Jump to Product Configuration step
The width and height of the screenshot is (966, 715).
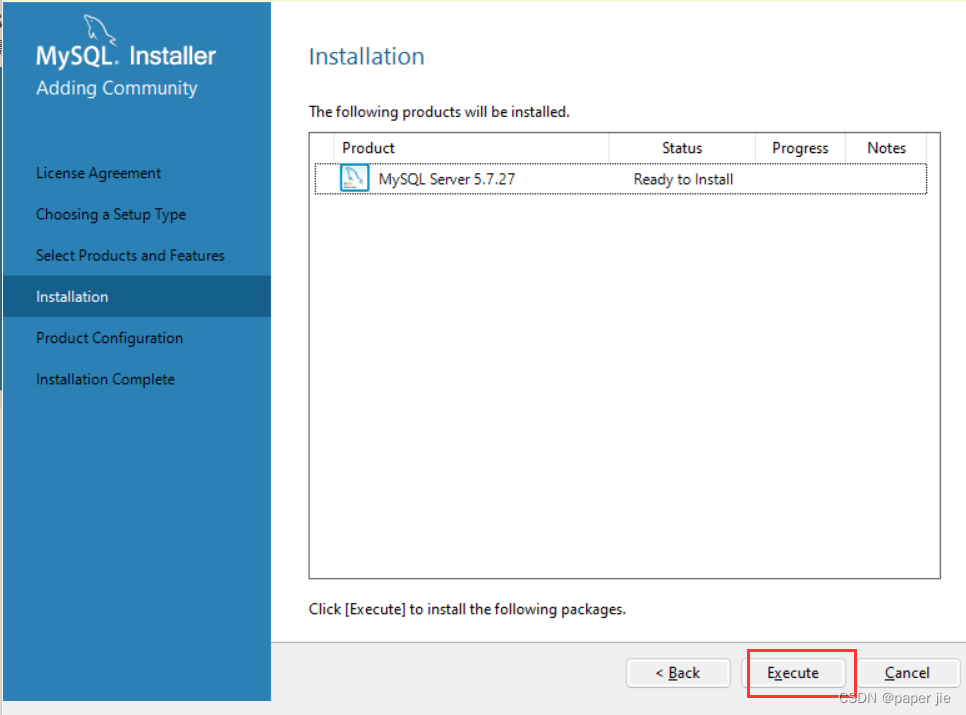(110, 338)
